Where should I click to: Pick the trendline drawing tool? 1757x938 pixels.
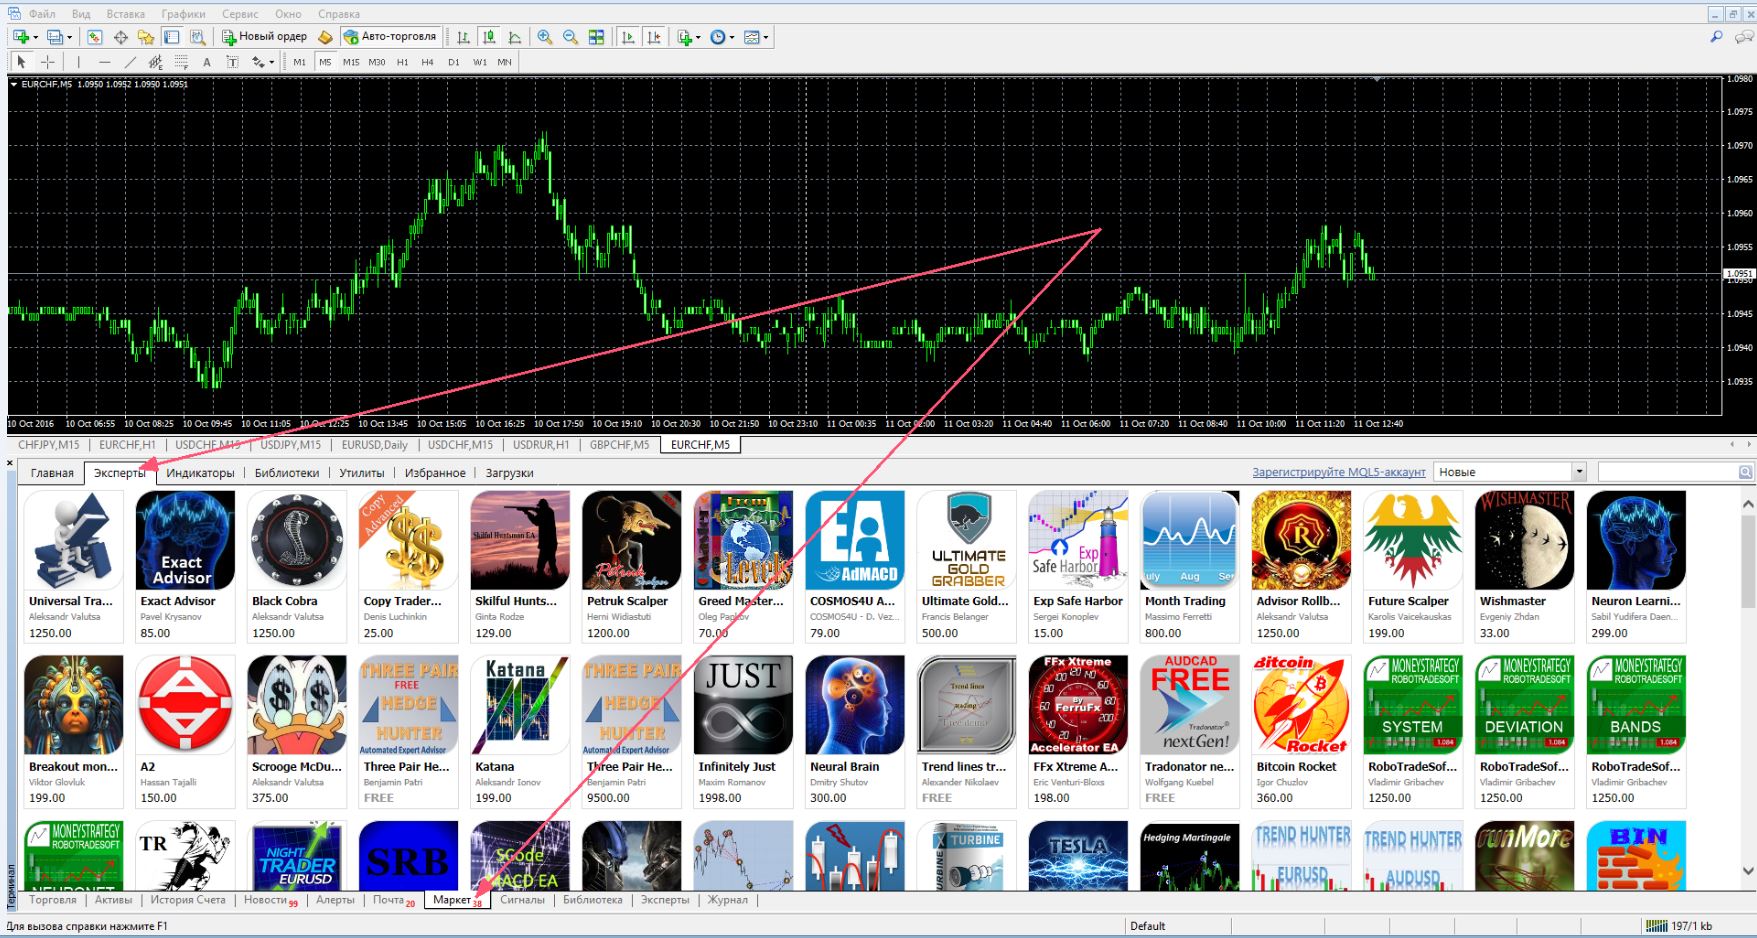coord(129,62)
